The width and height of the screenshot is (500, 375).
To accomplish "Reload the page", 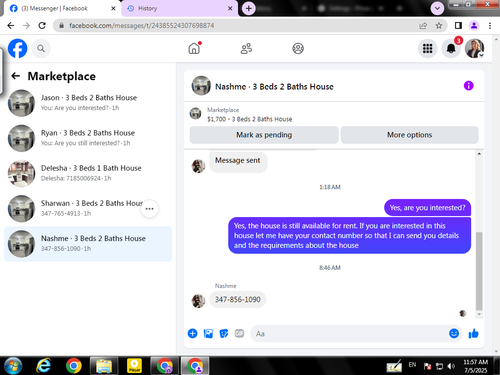I will 42,26.
